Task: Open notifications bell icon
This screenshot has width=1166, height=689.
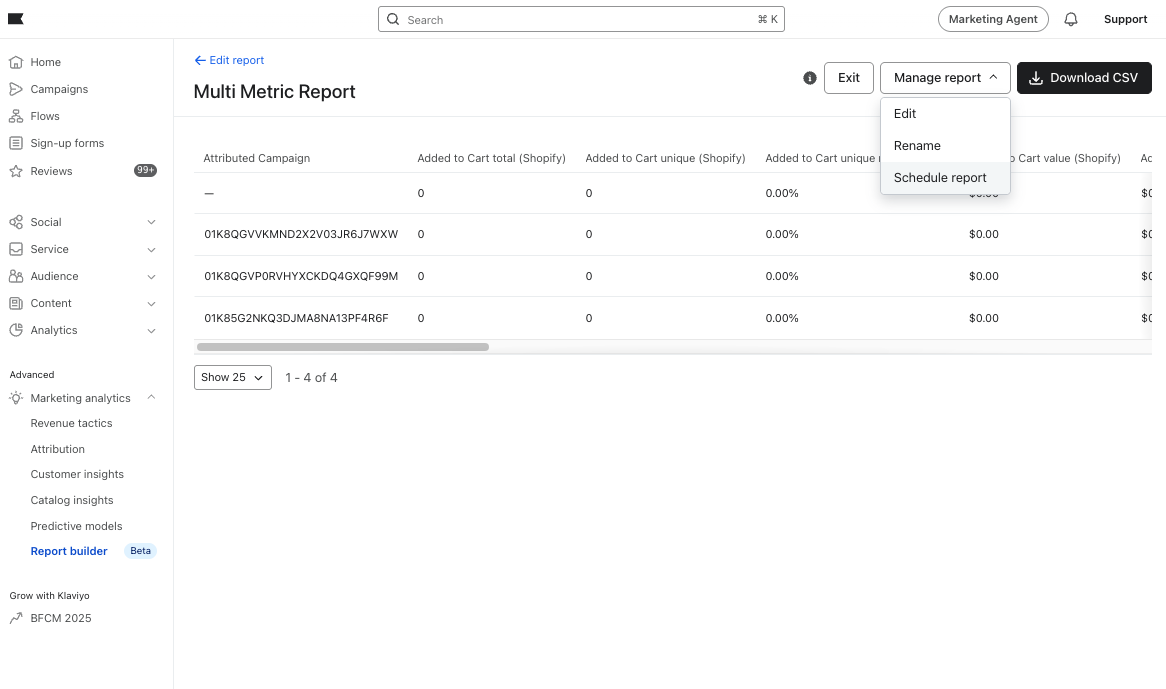Action: point(1071,19)
